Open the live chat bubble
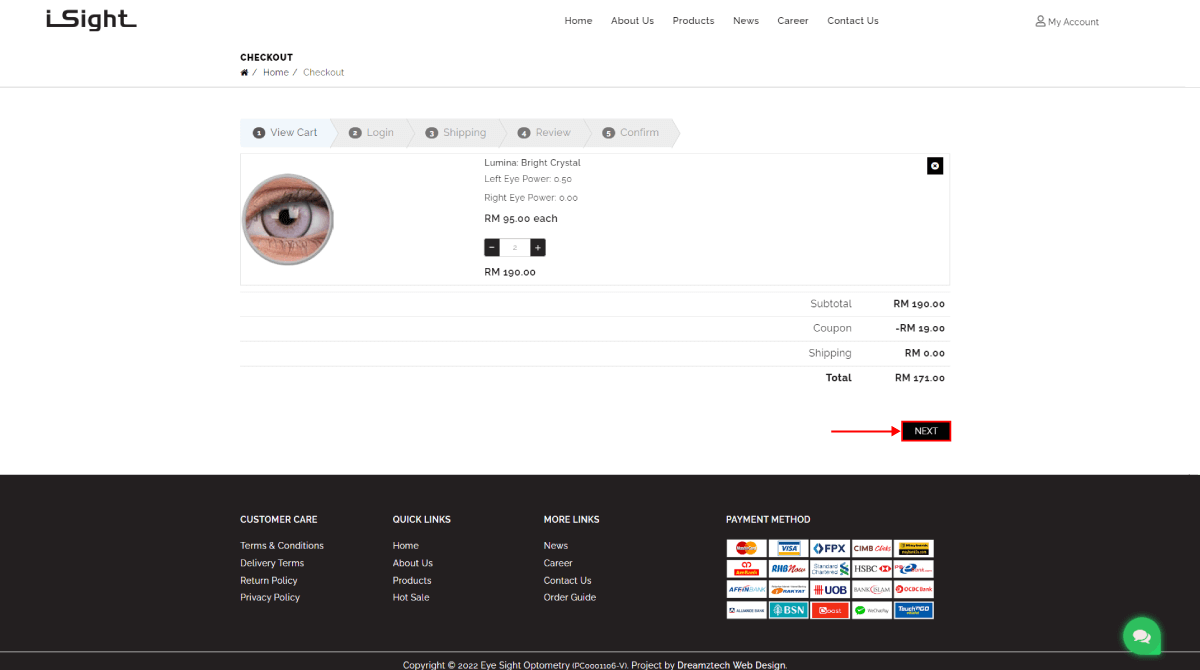 point(1142,636)
